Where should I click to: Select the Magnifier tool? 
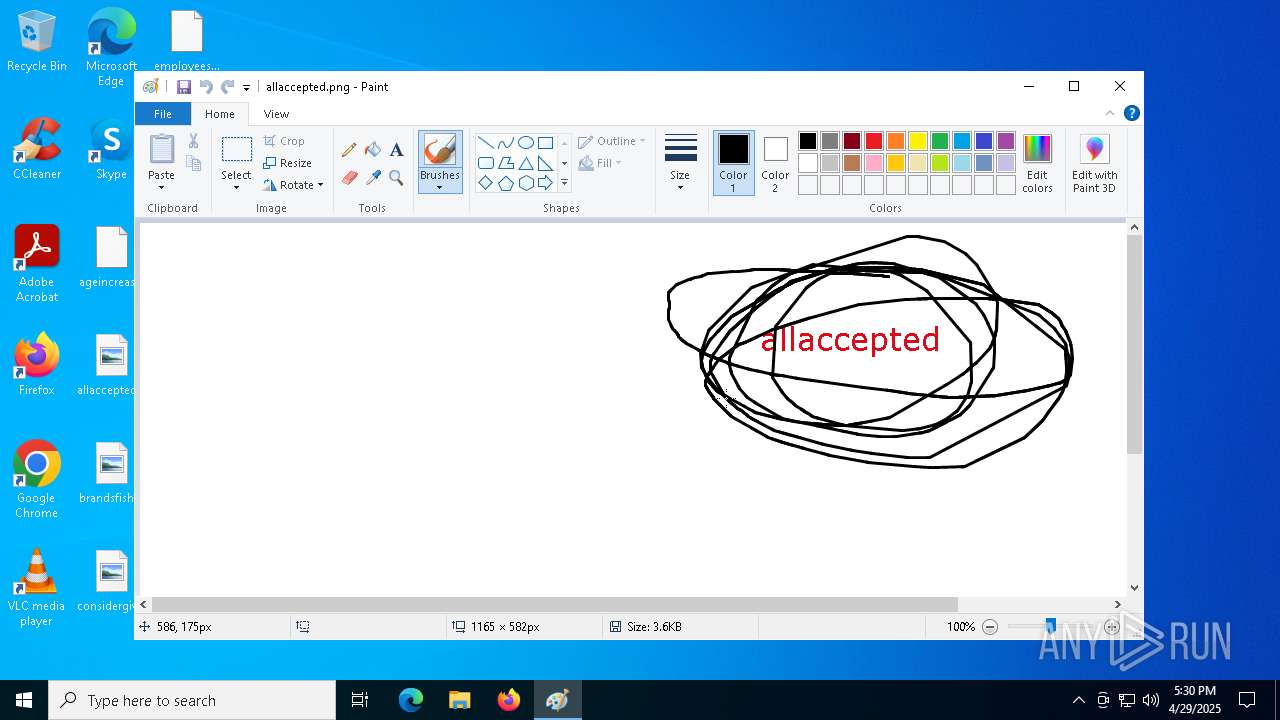(396, 178)
